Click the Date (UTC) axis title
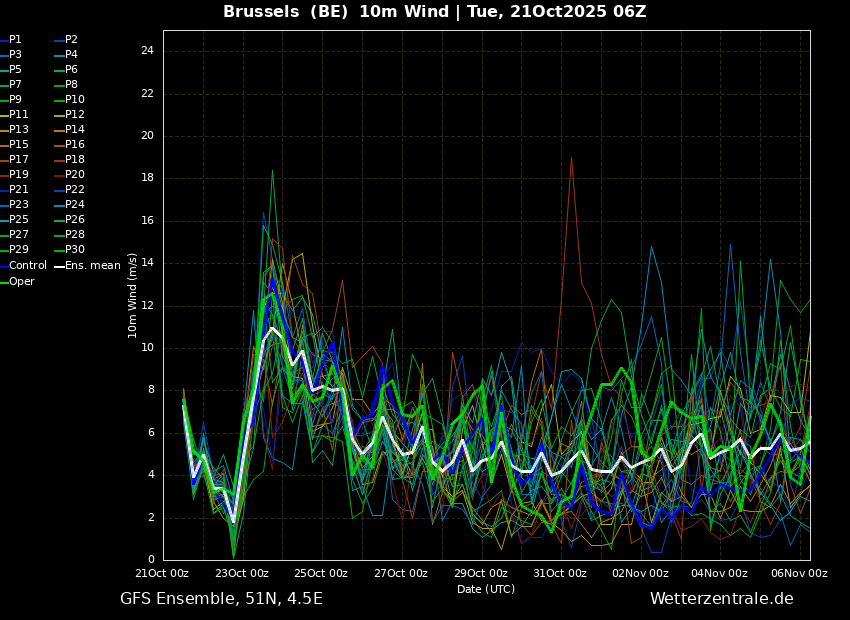Image resolution: width=850 pixels, height=620 pixels. 486,590
